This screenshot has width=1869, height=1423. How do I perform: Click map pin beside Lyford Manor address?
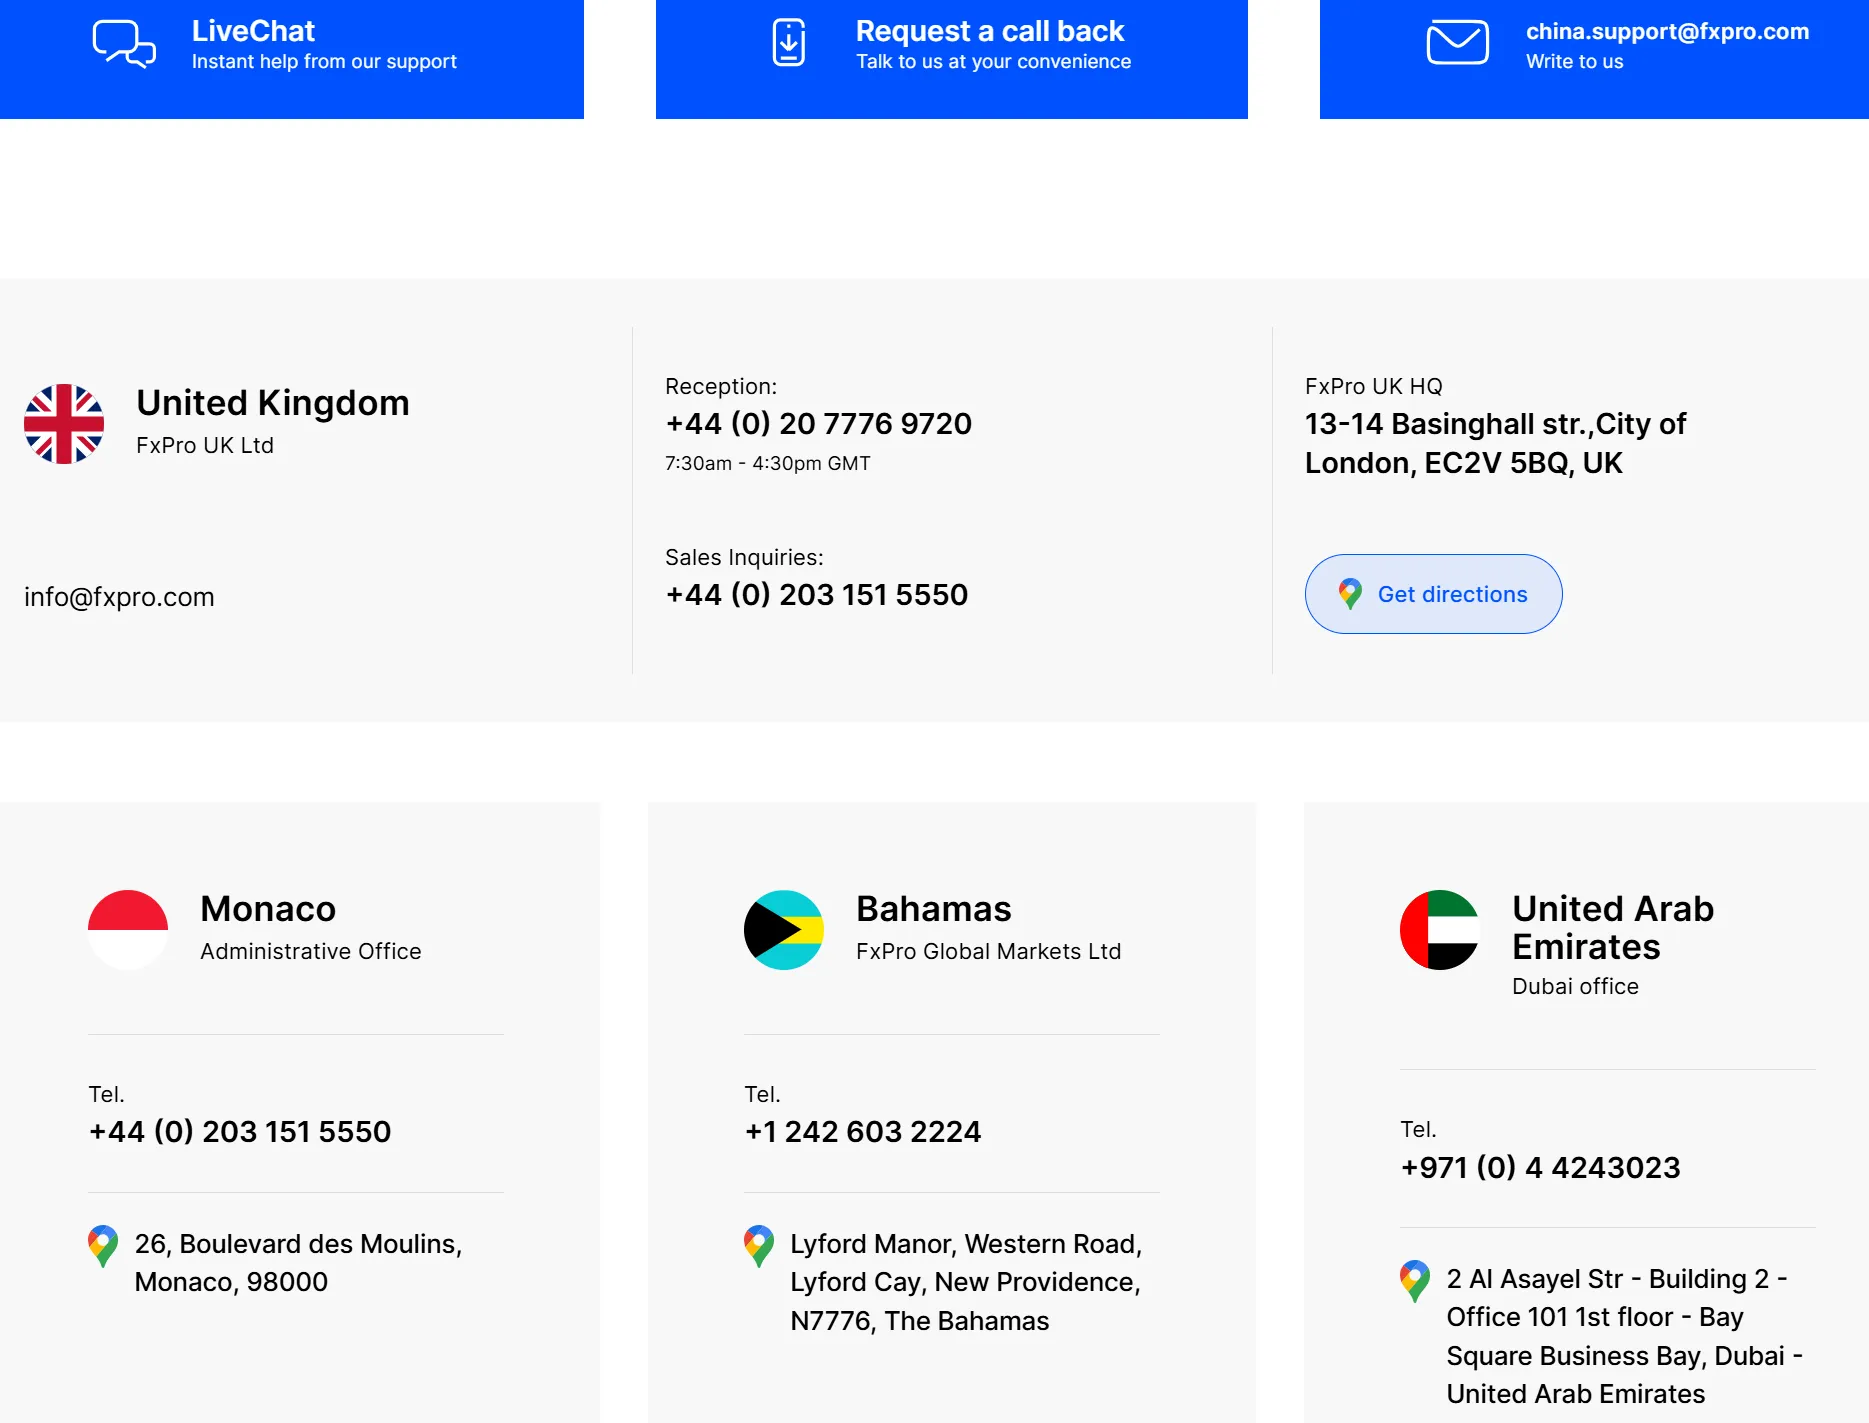tap(759, 1246)
